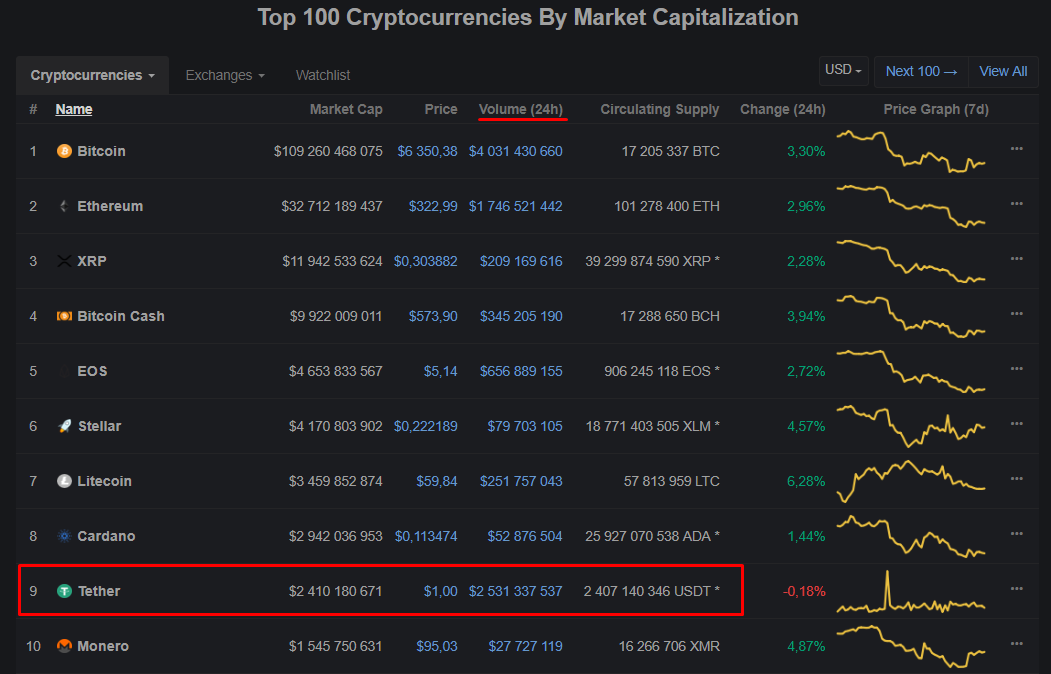Select the Tether coin icon

point(64,591)
